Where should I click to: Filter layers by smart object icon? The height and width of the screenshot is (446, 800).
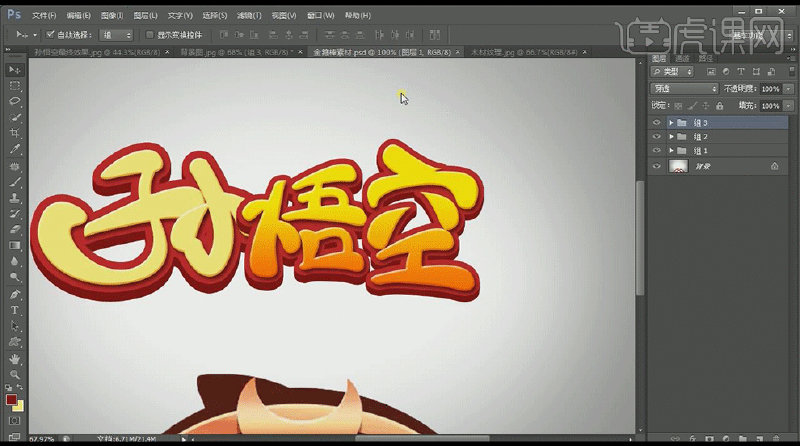(771, 71)
